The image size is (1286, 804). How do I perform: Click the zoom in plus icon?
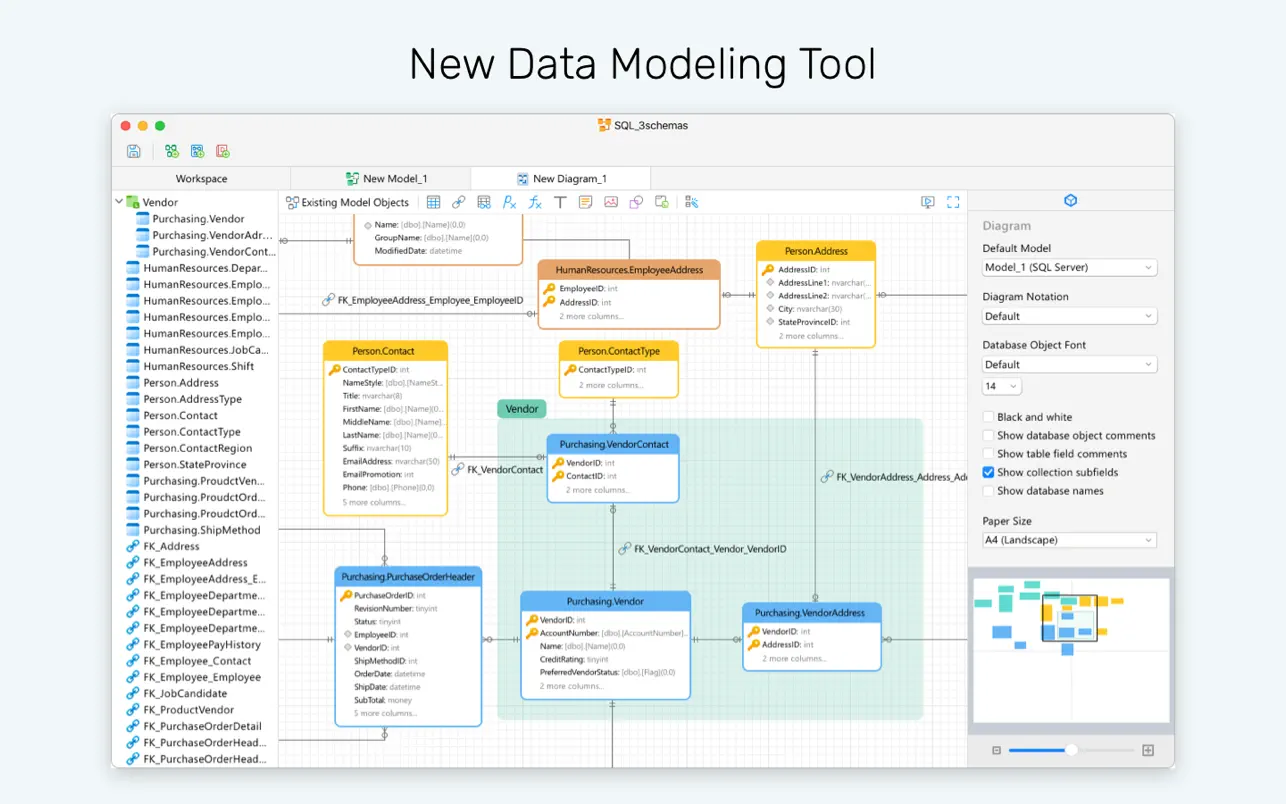[x=1148, y=750]
